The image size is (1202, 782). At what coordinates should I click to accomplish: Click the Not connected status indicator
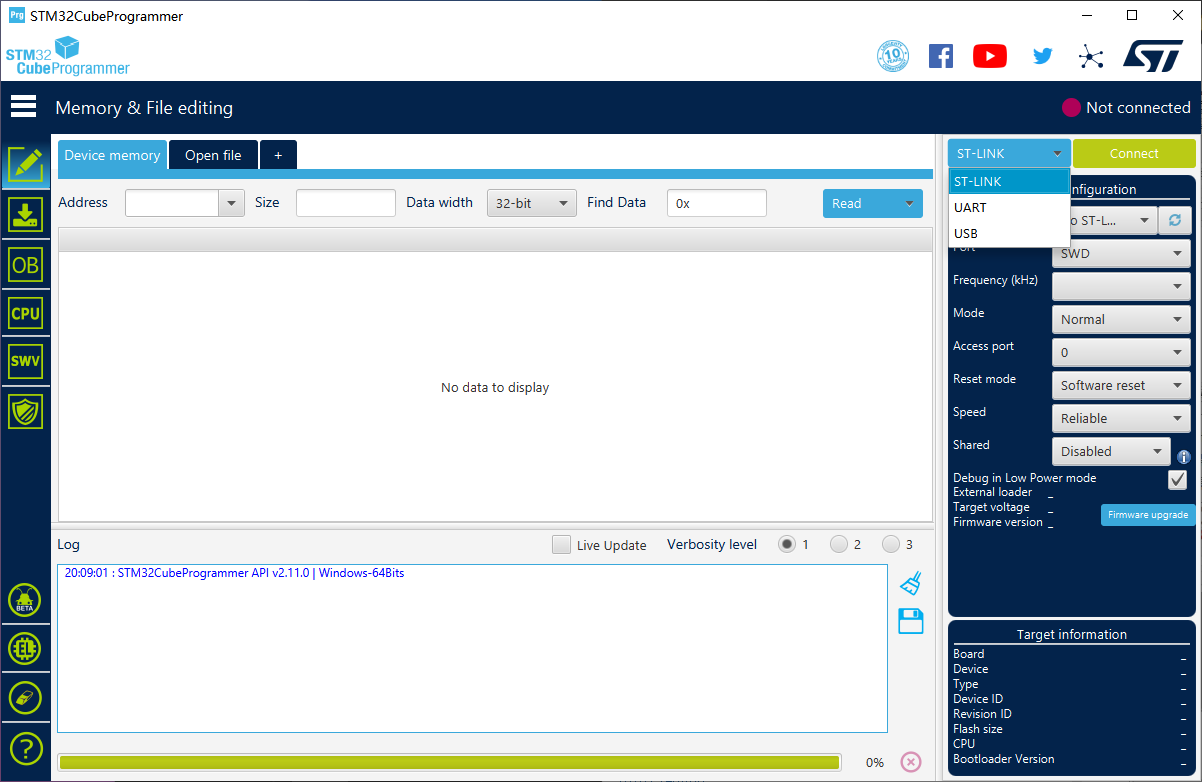[x=1126, y=107]
